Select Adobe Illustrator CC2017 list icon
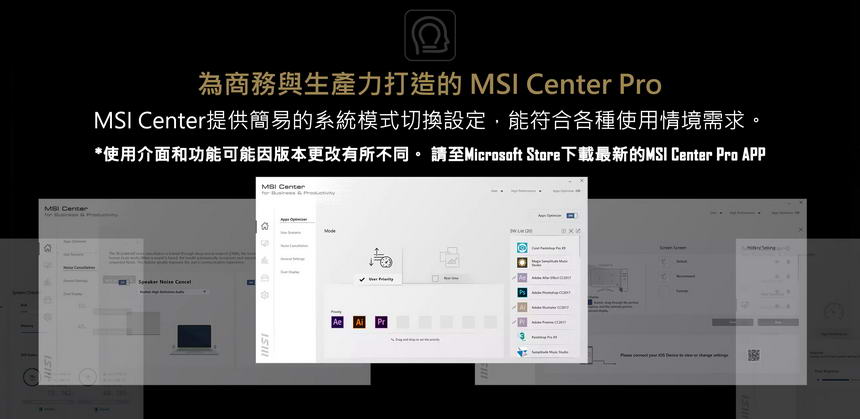 pos(522,307)
